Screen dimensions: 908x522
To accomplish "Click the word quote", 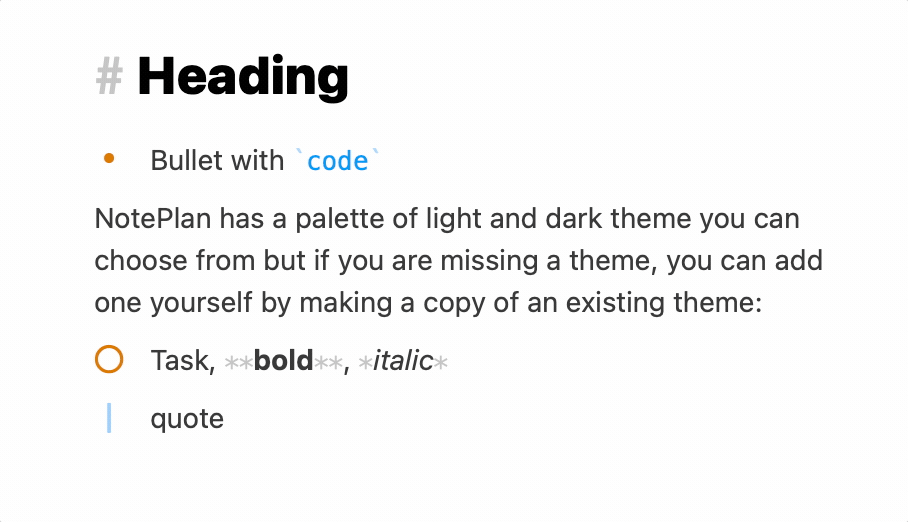I will coord(187,419).
